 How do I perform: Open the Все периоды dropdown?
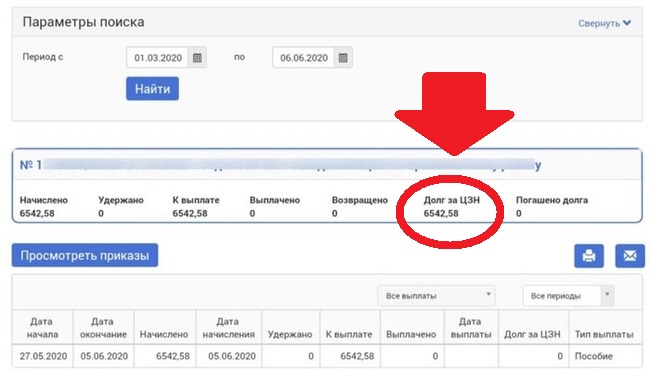point(568,296)
